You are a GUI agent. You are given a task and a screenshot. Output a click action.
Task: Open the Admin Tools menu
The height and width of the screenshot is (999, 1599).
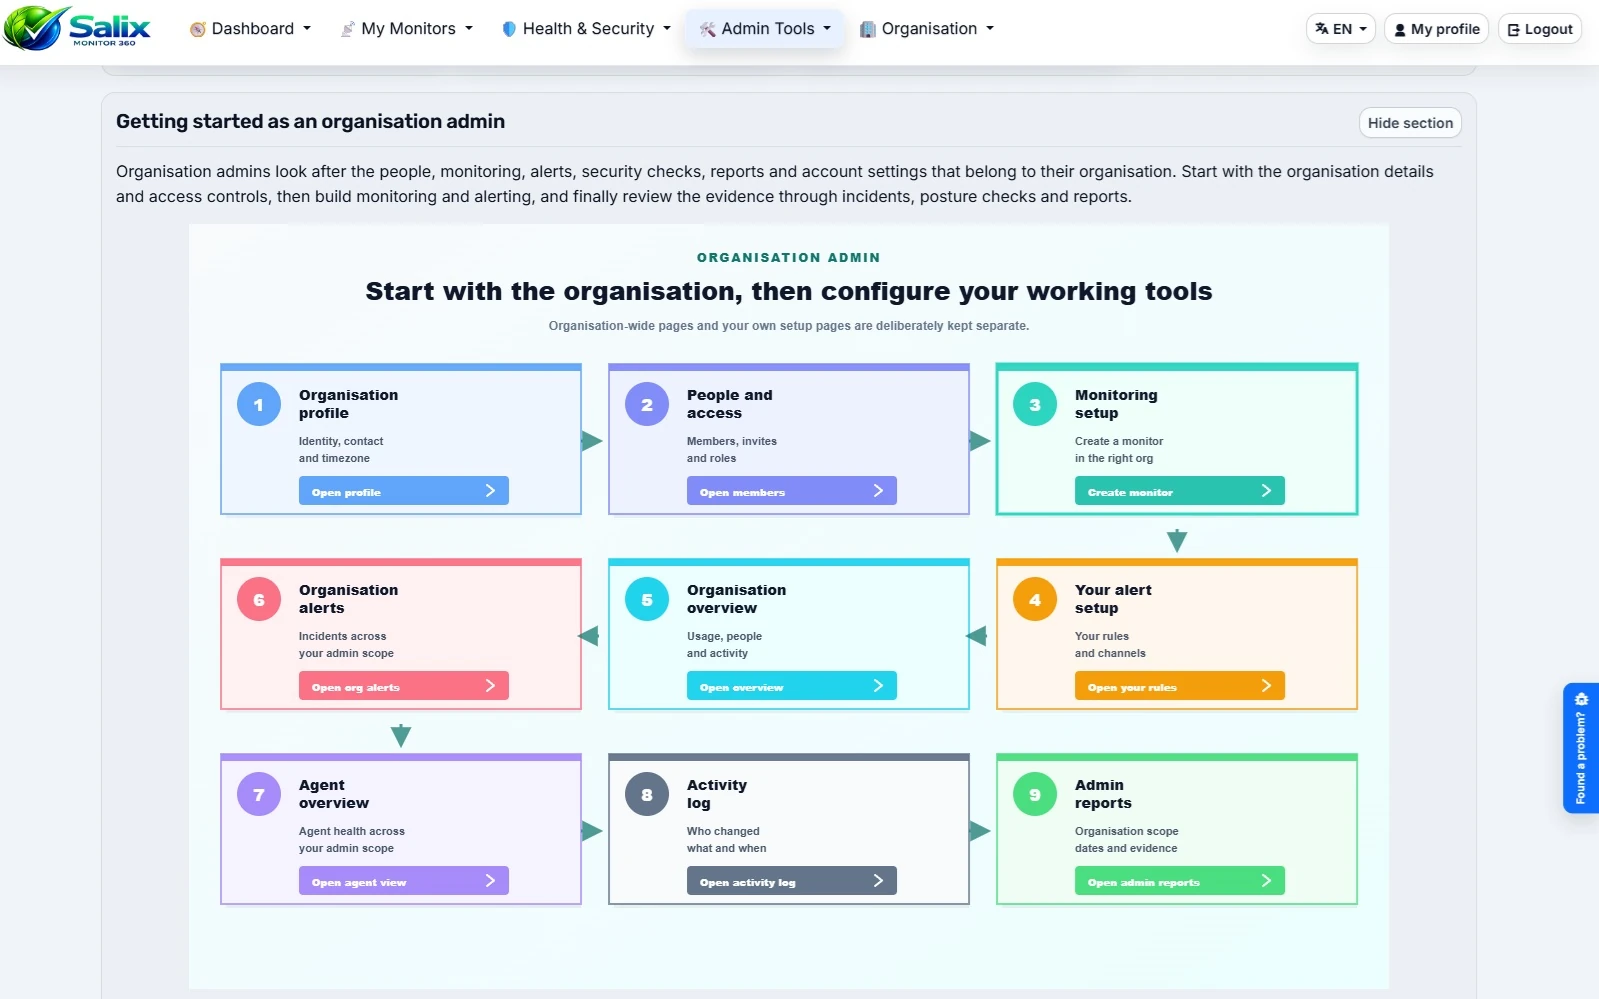[x=765, y=29]
